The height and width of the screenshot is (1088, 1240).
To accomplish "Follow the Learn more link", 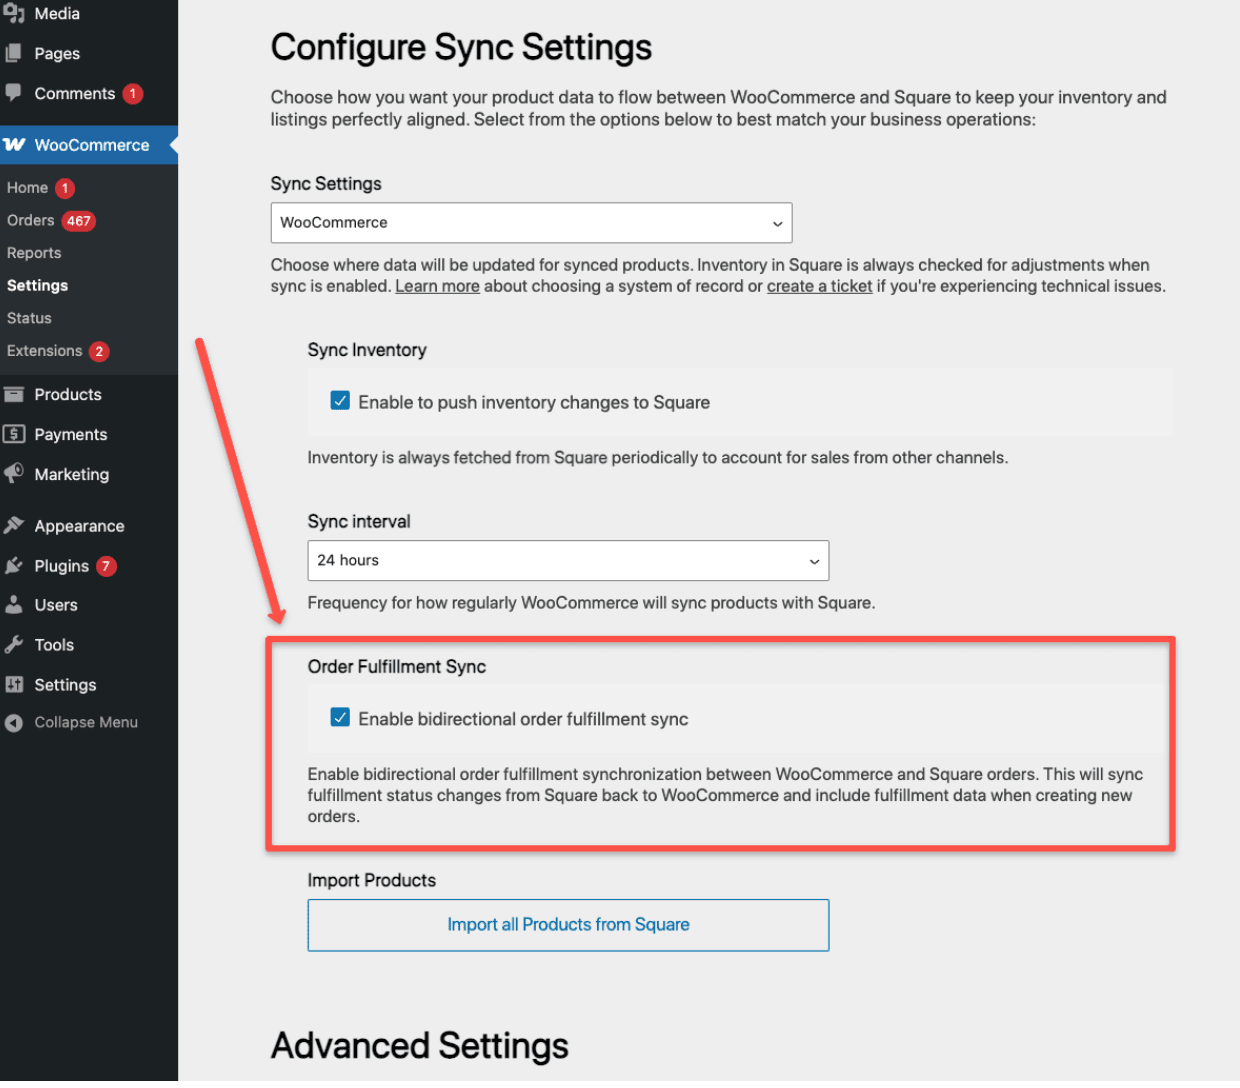I will pyautogui.click(x=437, y=286).
